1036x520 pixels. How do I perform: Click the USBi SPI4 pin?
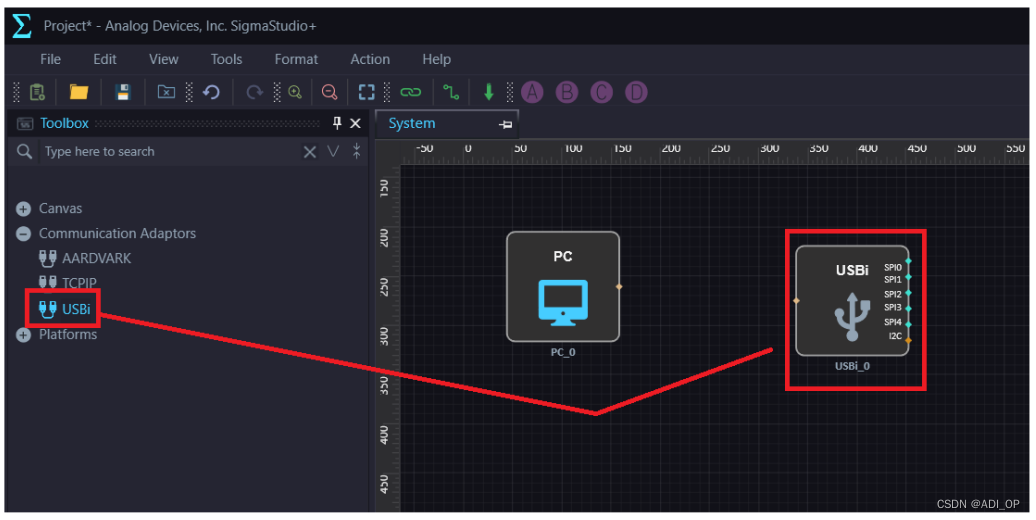(908, 324)
